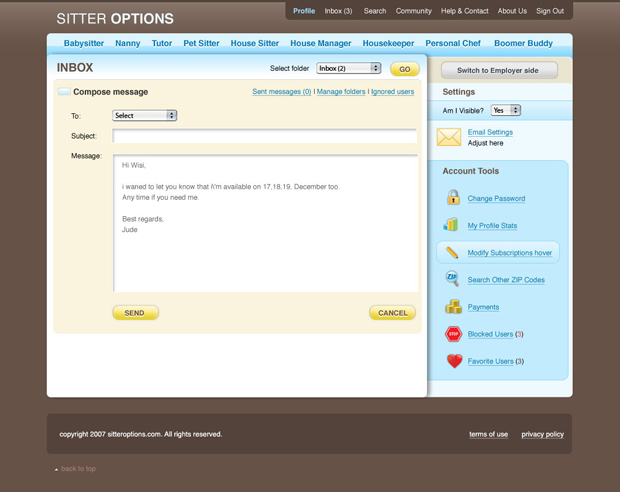Viewport: 620px width, 492px height.
Task: Click the back to top link
Action: (77, 469)
